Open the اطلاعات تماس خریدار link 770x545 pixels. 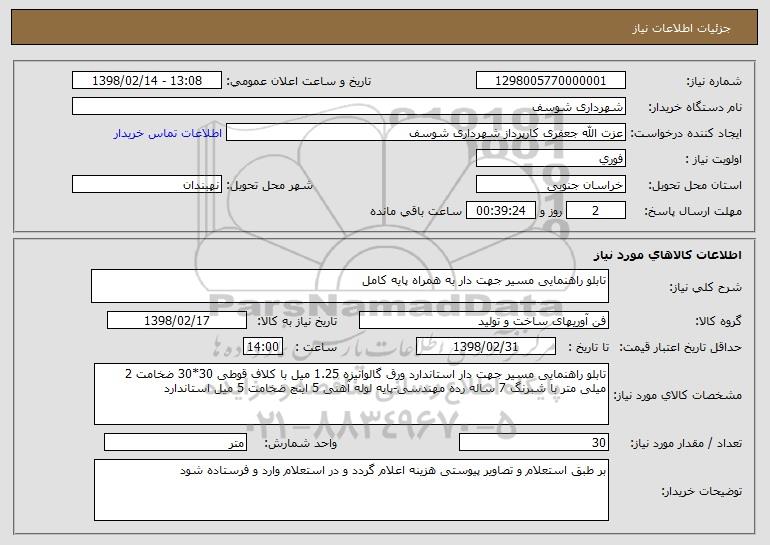[168, 133]
